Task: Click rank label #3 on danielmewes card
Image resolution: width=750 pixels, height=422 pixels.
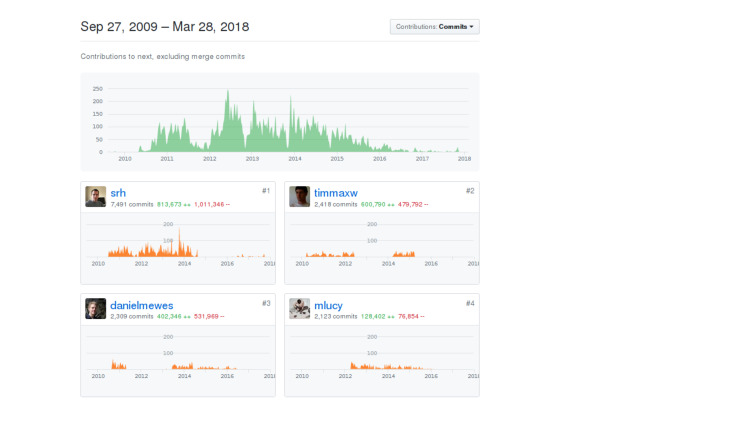Action: [x=266, y=303]
